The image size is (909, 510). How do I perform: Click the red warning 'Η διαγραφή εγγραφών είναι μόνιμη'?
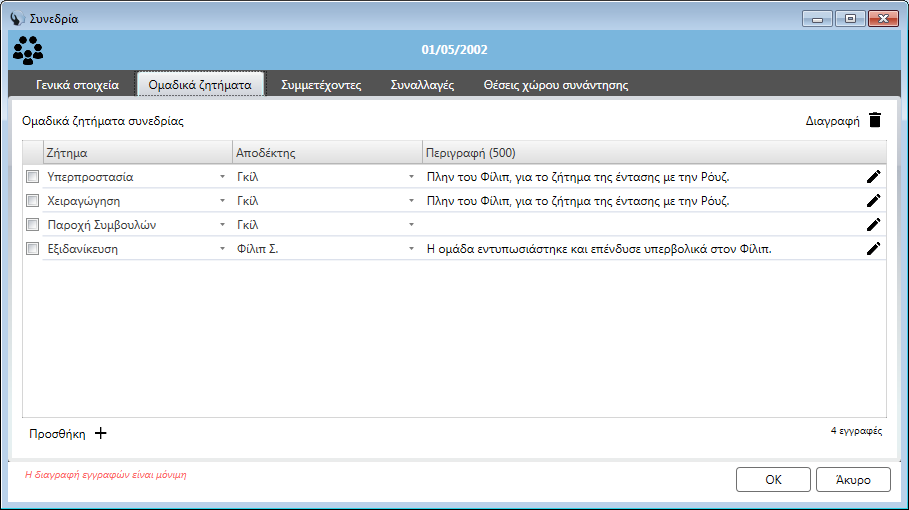106,475
